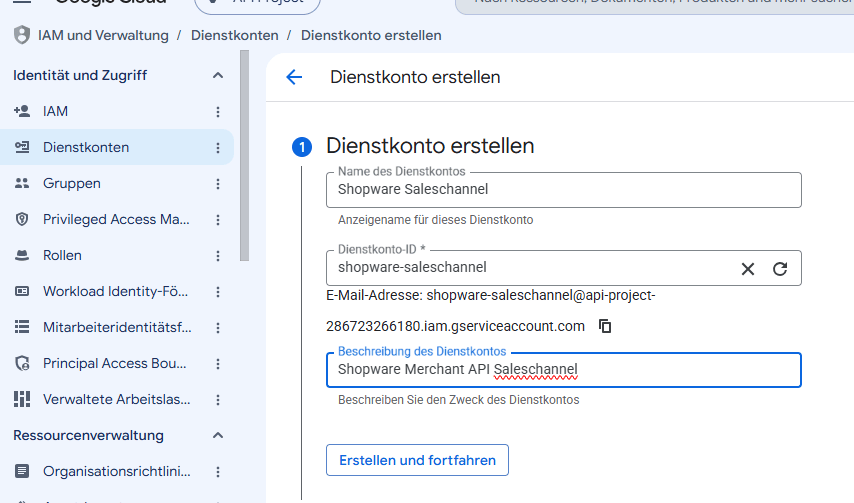Viewport: 854px width, 503px height.
Task: Click the Dienstkonten sidebar icon
Action: point(22,147)
